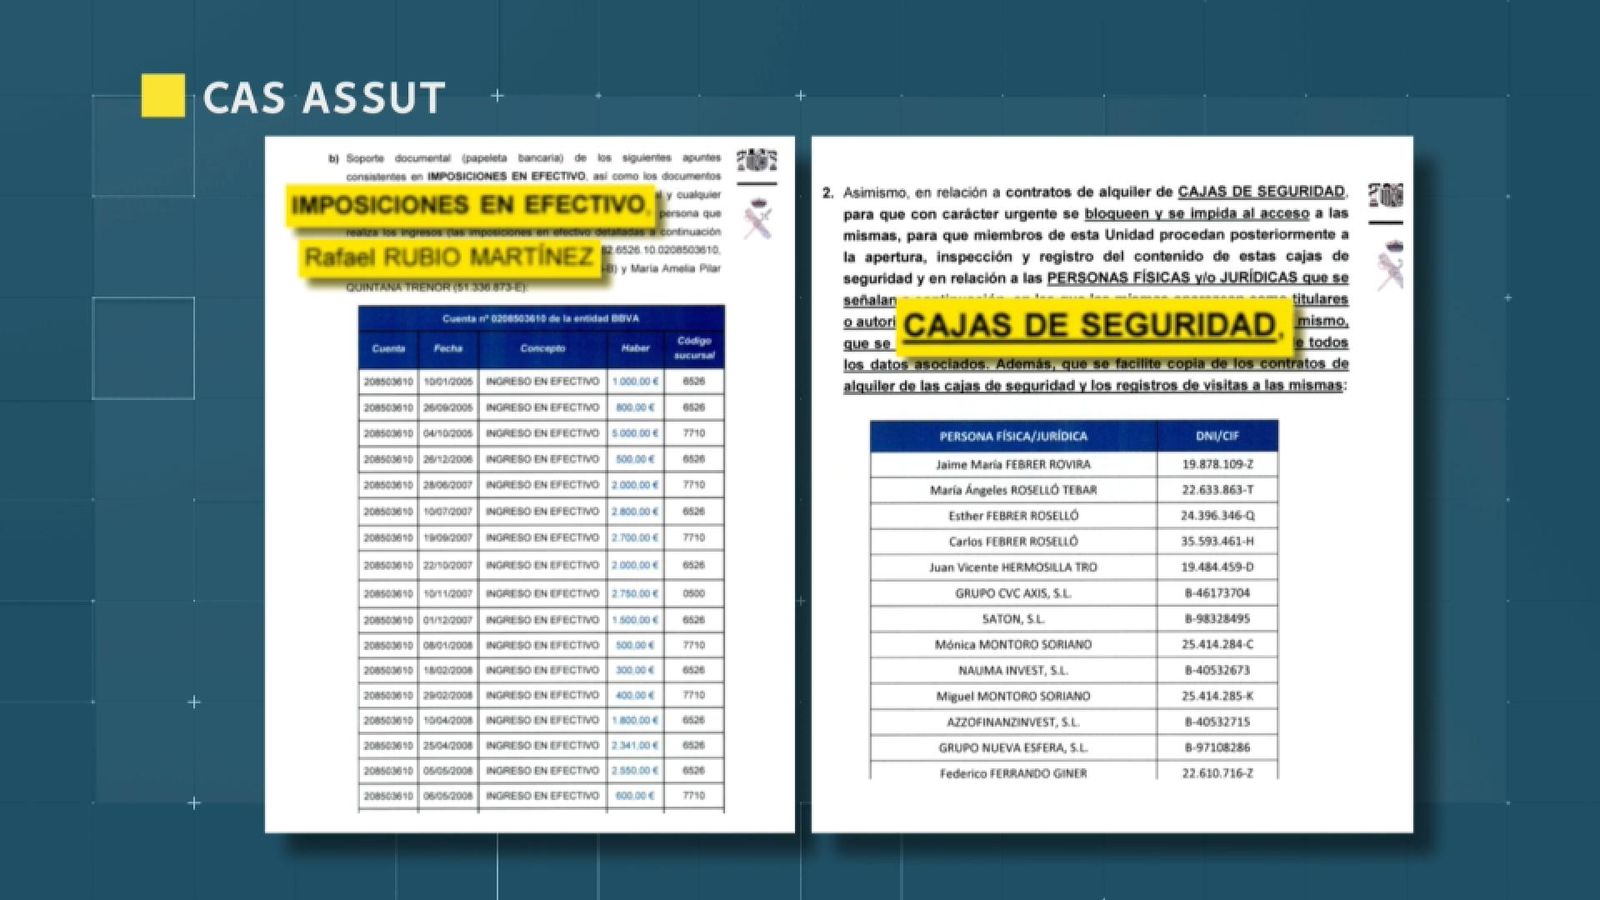Click the Guardia Civil crest on left document
The width and height of the screenshot is (1600, 900).
click(757, 160)
